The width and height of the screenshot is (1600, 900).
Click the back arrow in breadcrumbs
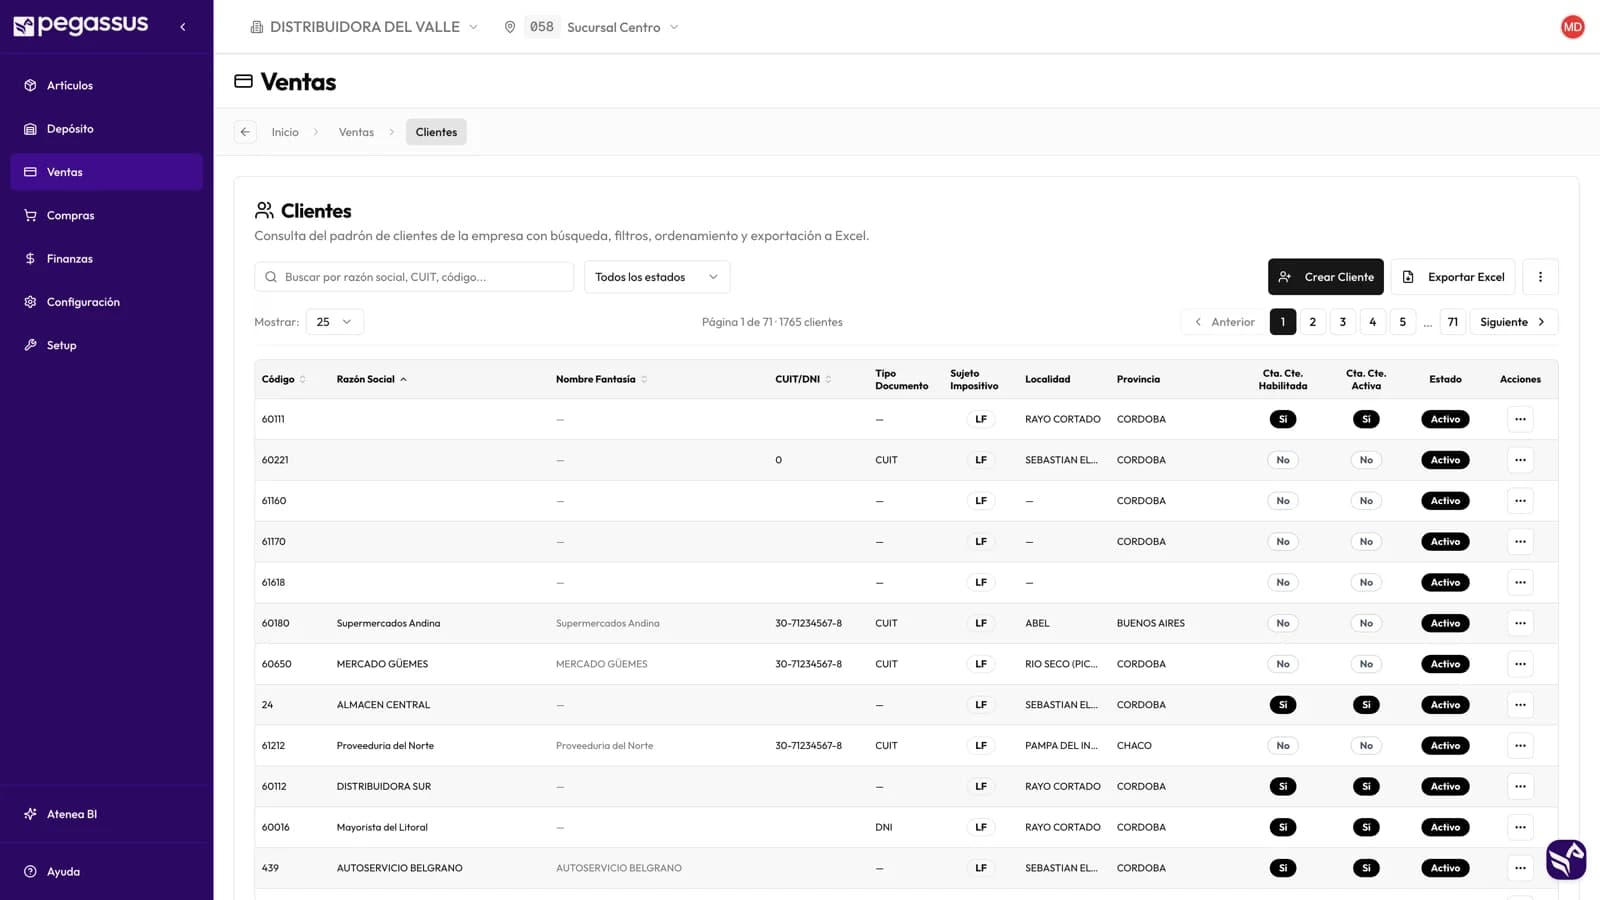pos(245,132)
